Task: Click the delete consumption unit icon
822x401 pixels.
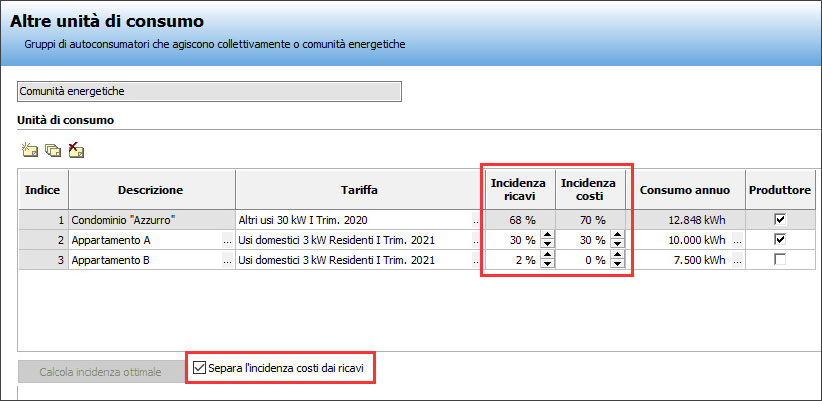Action: coord(76,151)
